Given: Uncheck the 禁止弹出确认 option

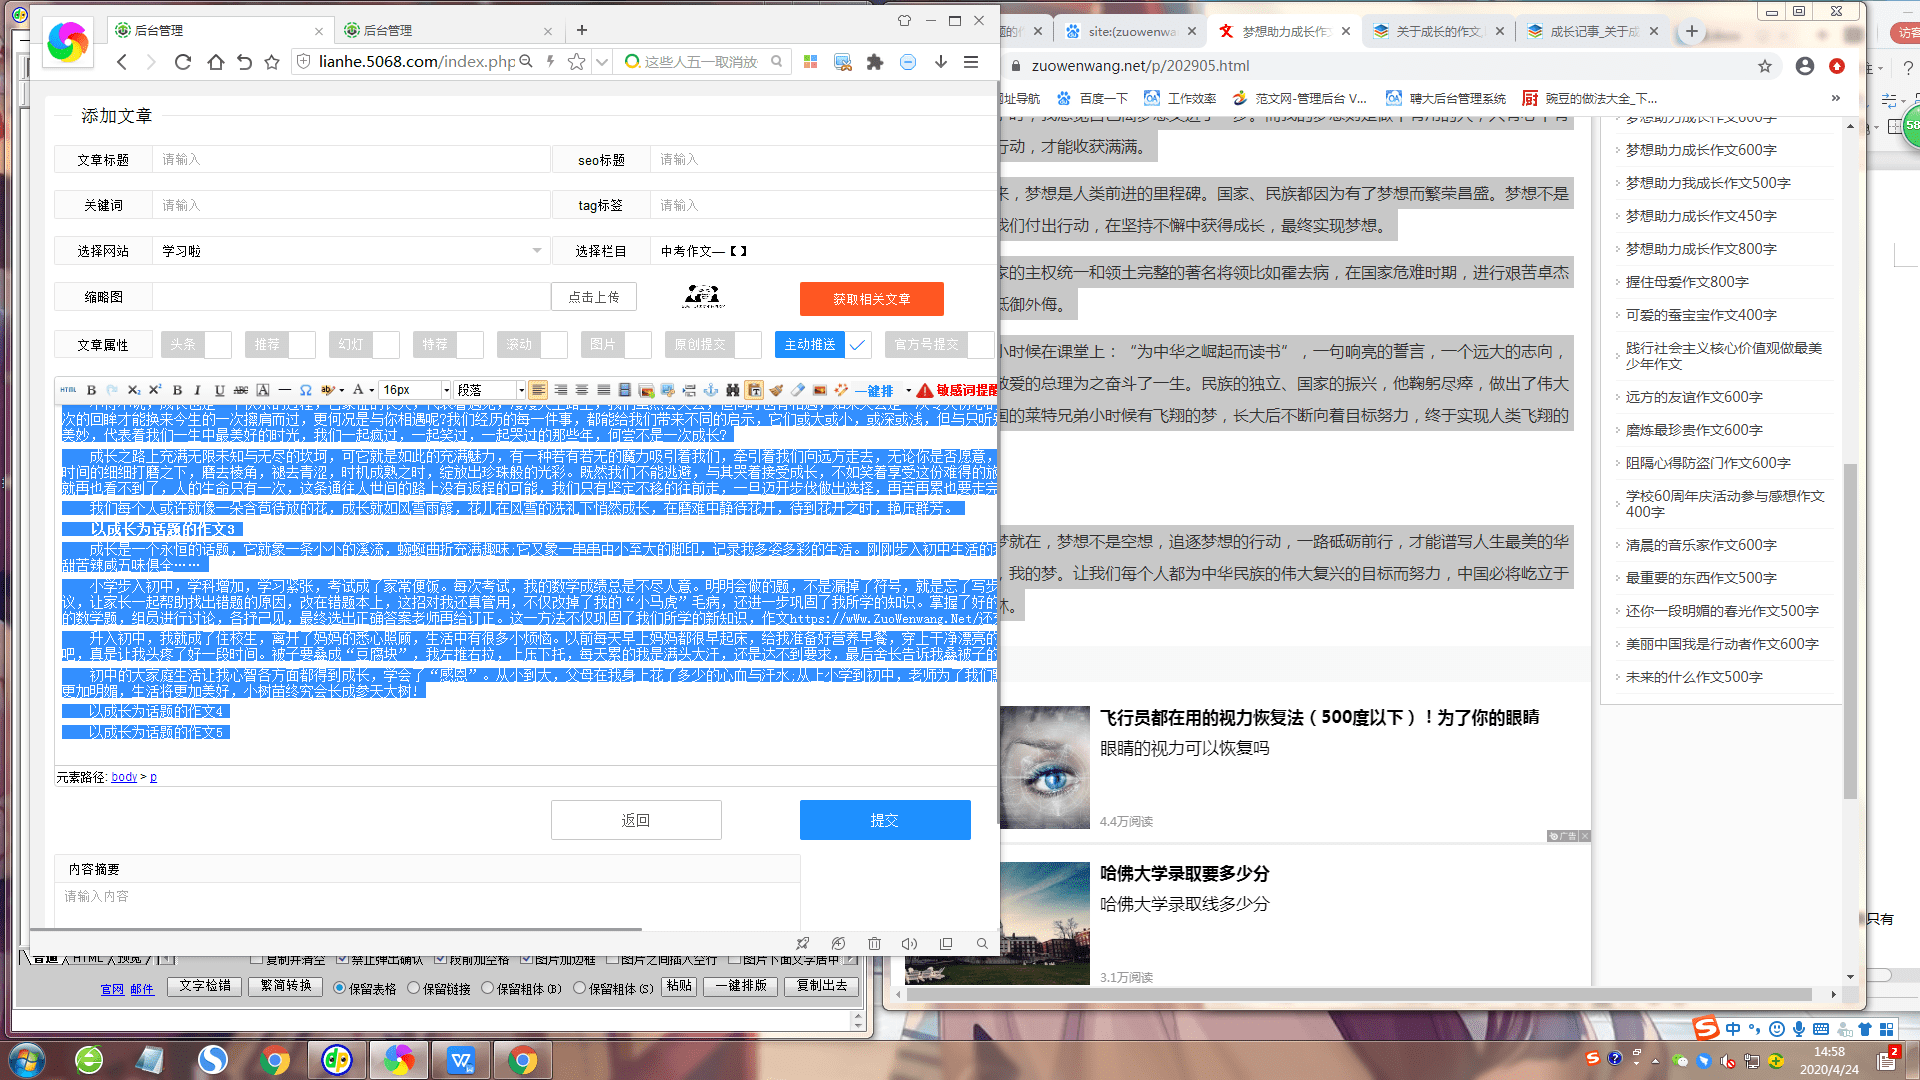Looking at the screenshot, I should [342, 960].
